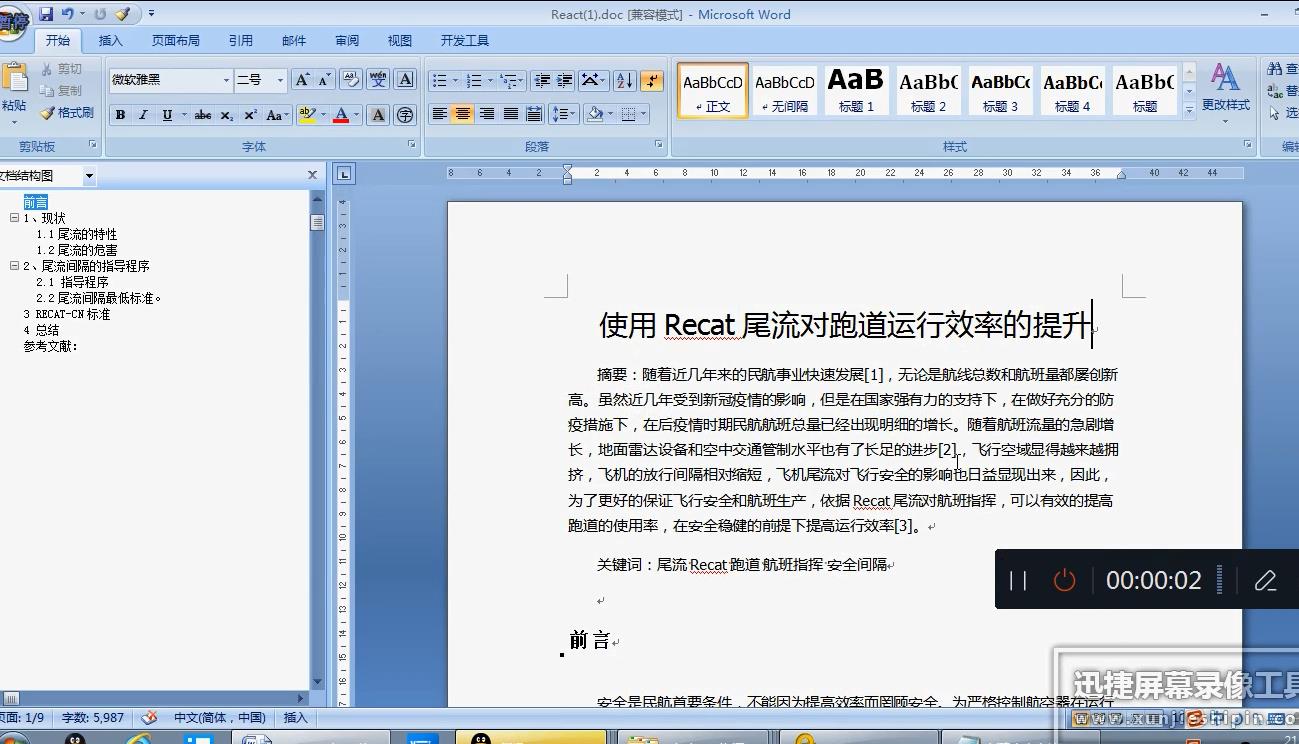This screenshot has height=744, width=1299.
Task: Switch to the 插入 tab
Action: (x=111, y=41)
